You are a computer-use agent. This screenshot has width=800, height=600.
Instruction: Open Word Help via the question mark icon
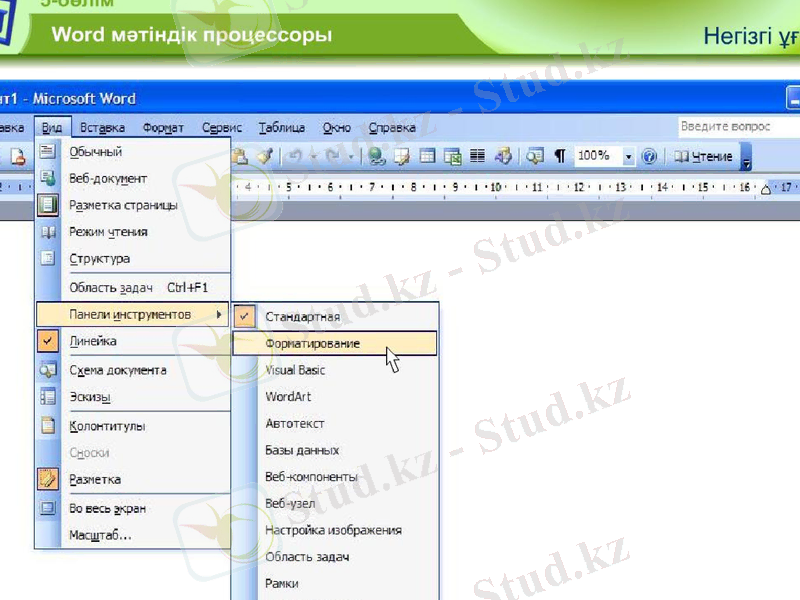648,157
